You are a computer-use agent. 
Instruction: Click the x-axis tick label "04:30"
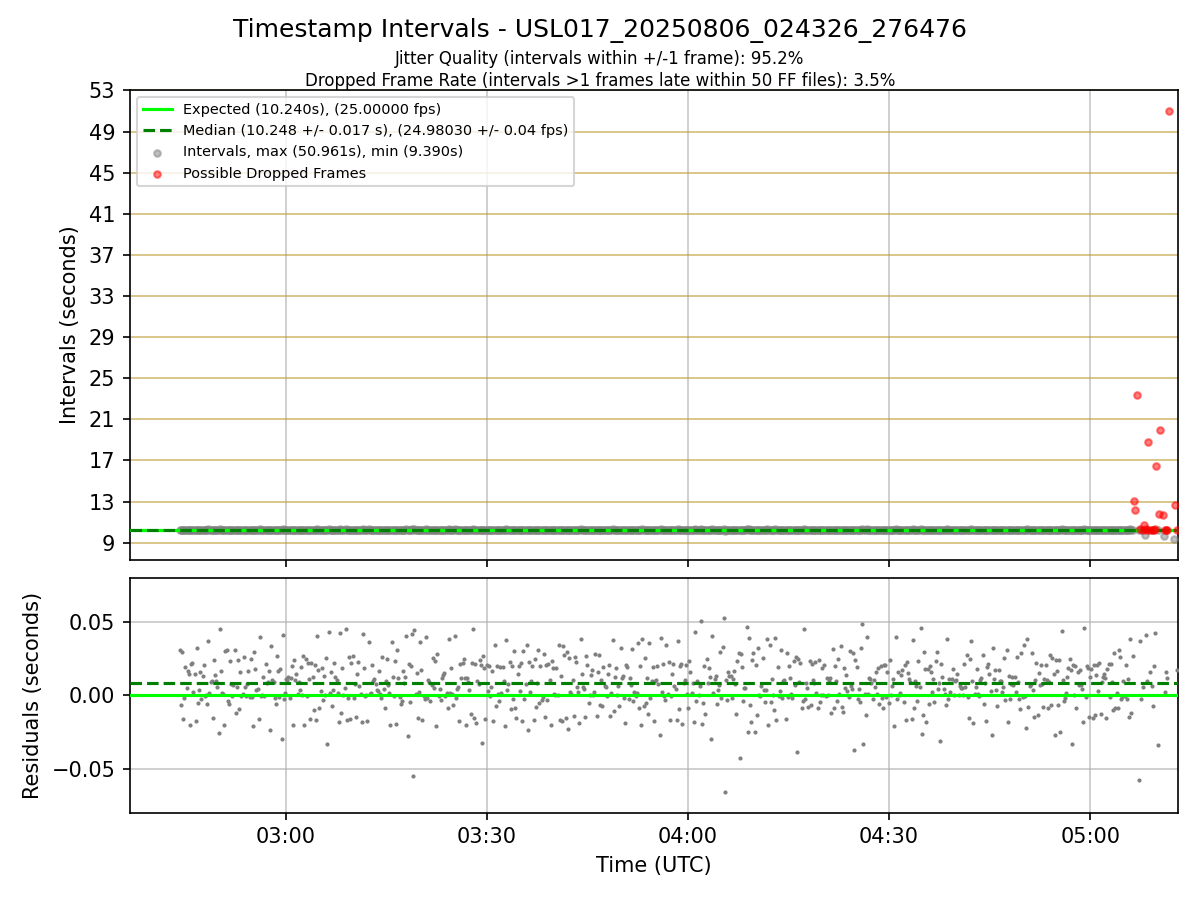coord(889,834)
